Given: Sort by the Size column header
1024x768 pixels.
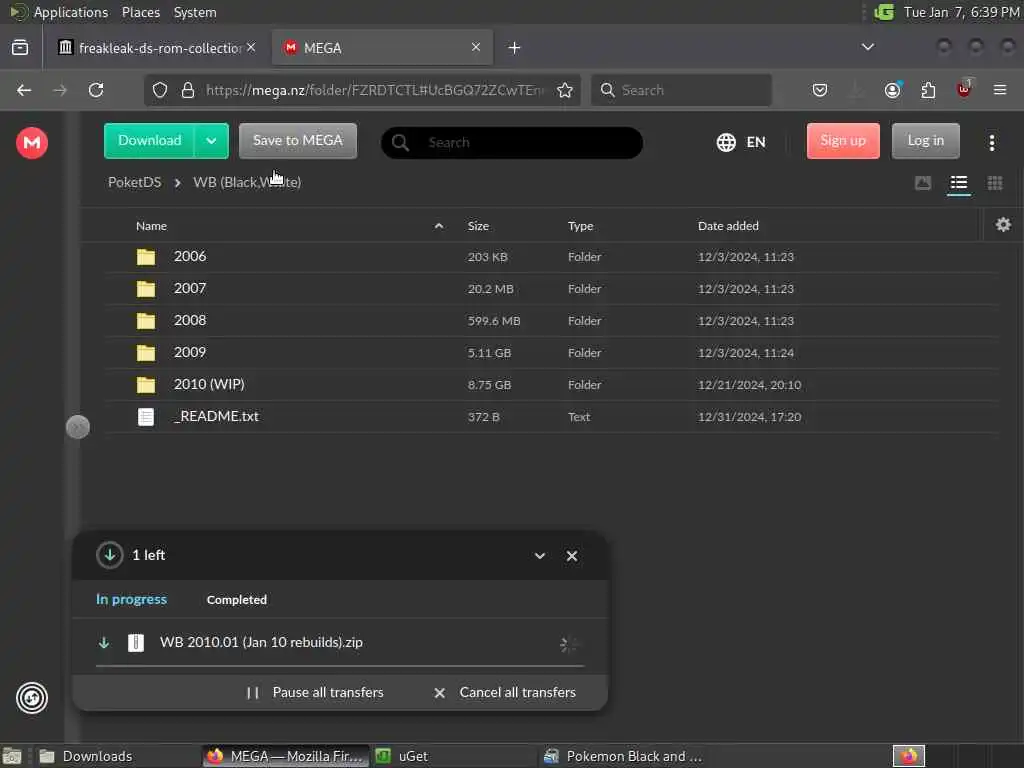Looking at the screenshot, I should click(478, 226).
